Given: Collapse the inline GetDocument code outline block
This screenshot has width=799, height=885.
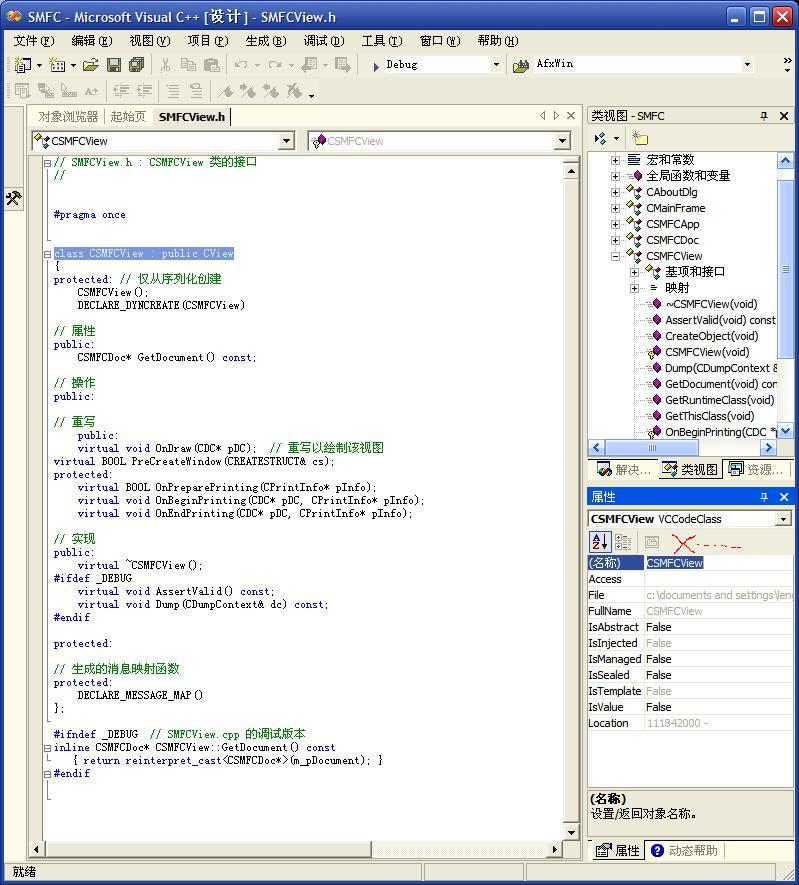Looking at the screenshot, I should [x=47, y=748].
